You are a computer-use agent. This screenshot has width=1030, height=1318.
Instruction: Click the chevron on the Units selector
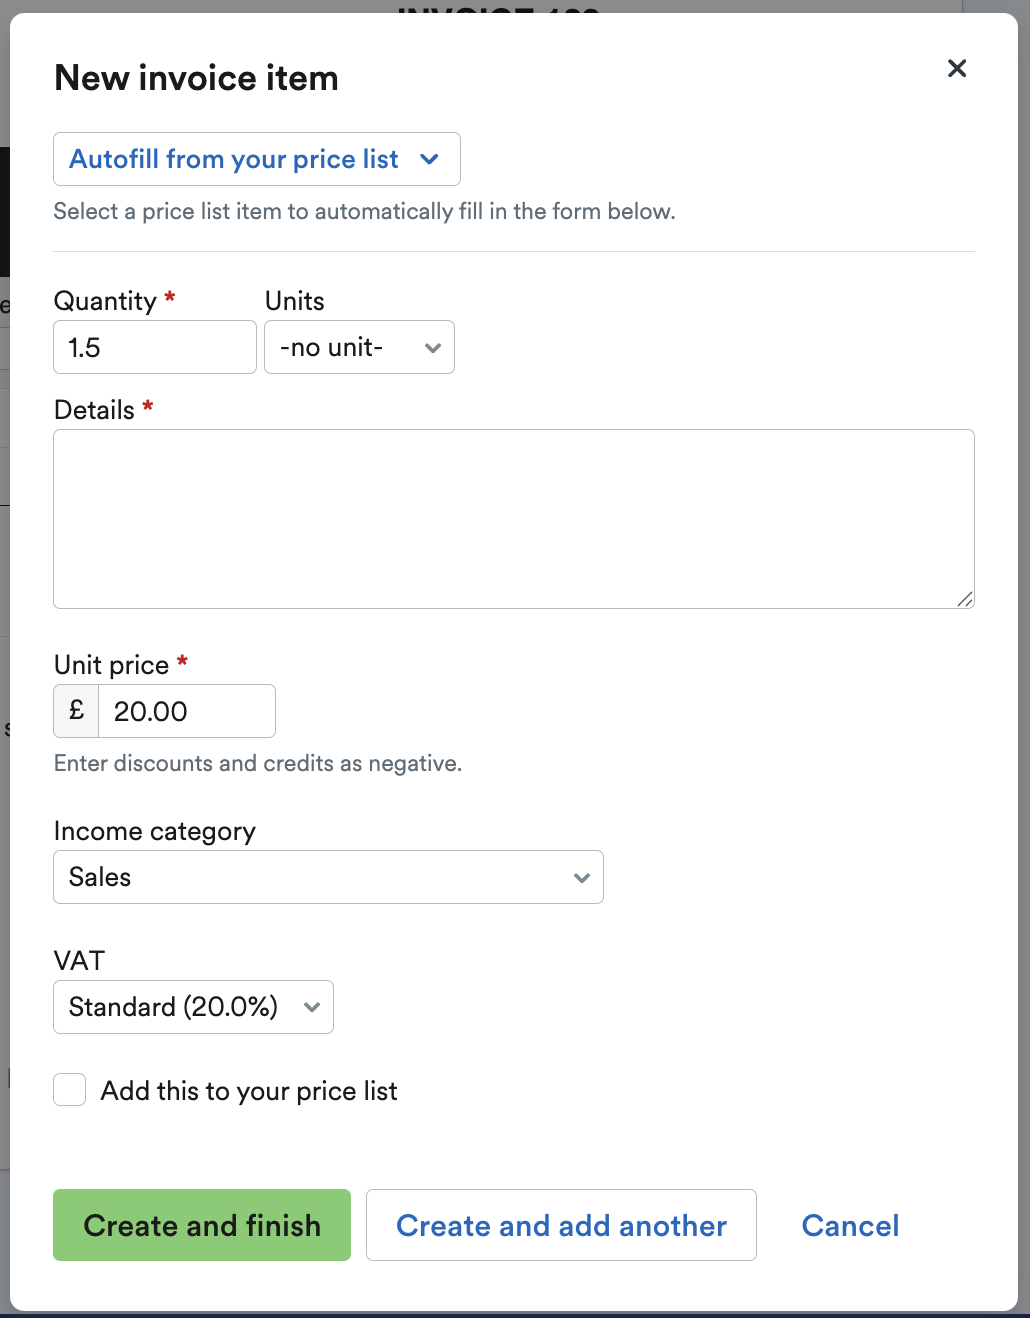432,347
